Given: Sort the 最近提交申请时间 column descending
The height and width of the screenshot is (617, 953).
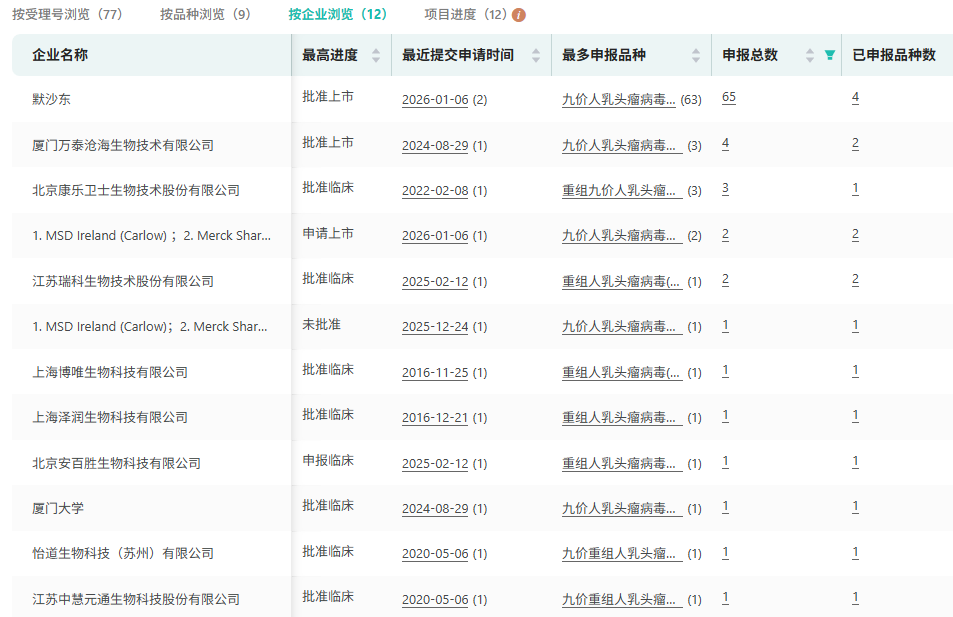Looking at the screenshot, I should click(536, 59).
